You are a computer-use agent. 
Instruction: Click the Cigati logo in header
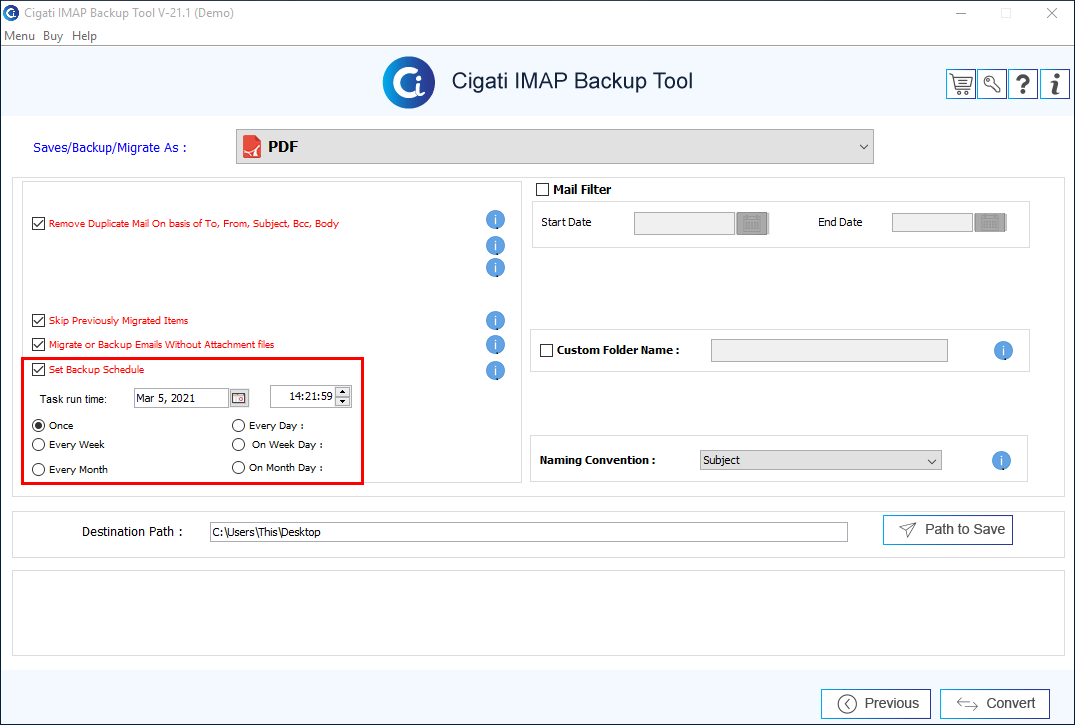[x=409, y=82]
